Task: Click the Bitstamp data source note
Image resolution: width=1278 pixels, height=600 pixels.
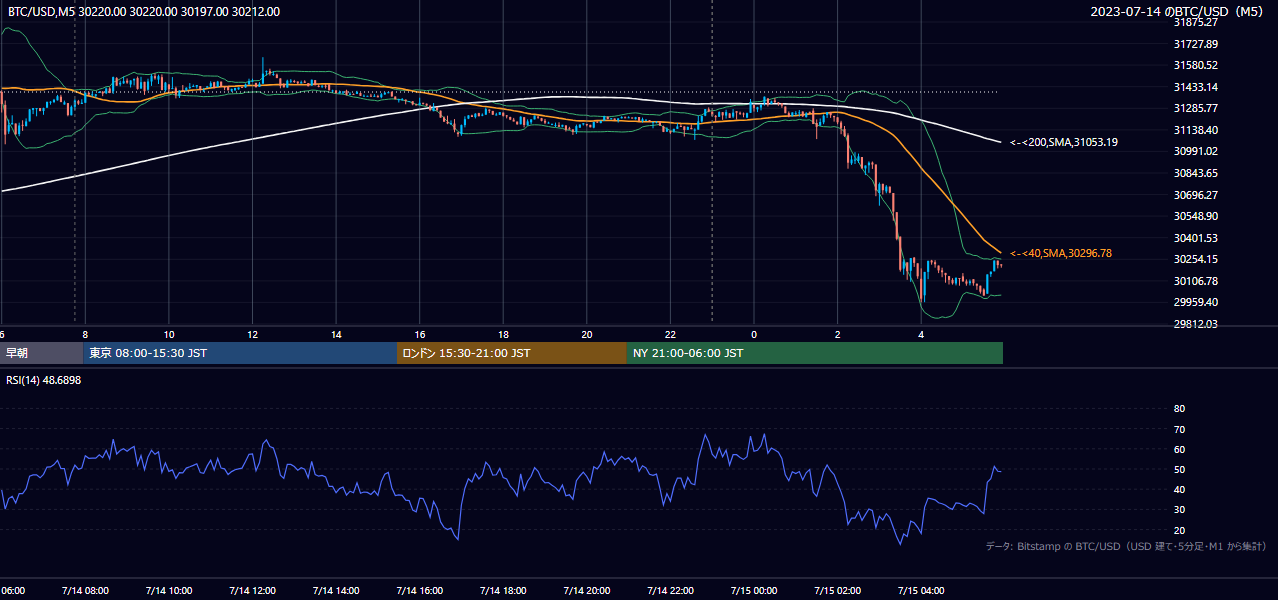Action: point(1126,547)
